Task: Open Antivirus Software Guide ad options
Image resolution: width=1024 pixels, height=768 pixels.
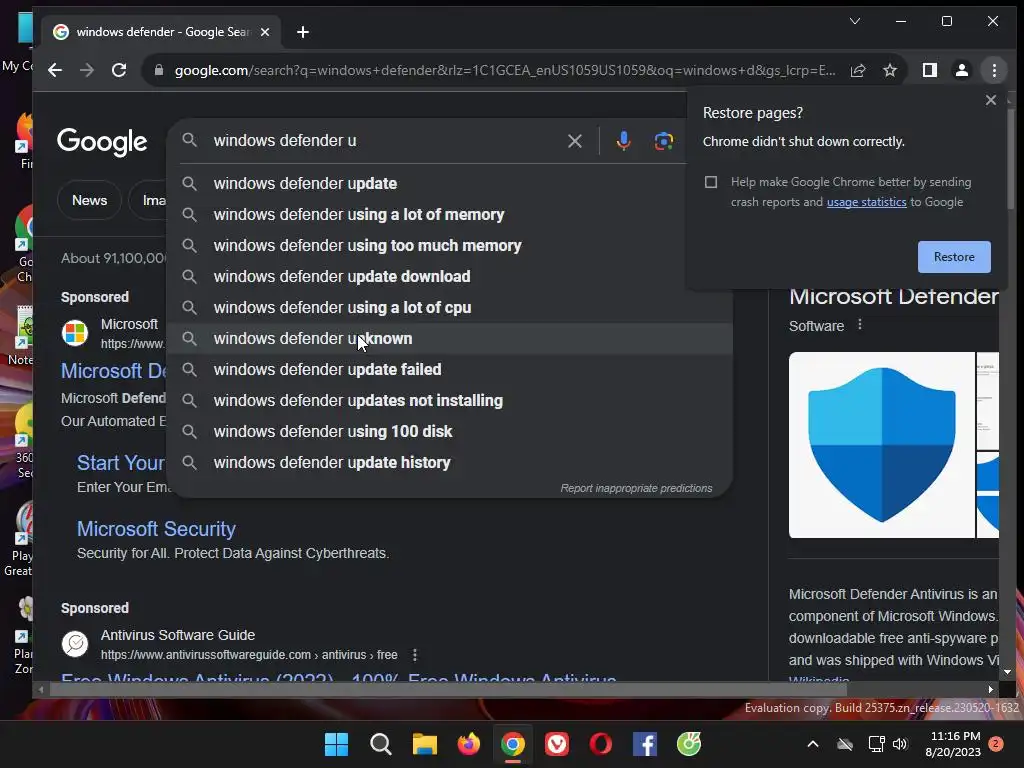Action: [415, 655]
